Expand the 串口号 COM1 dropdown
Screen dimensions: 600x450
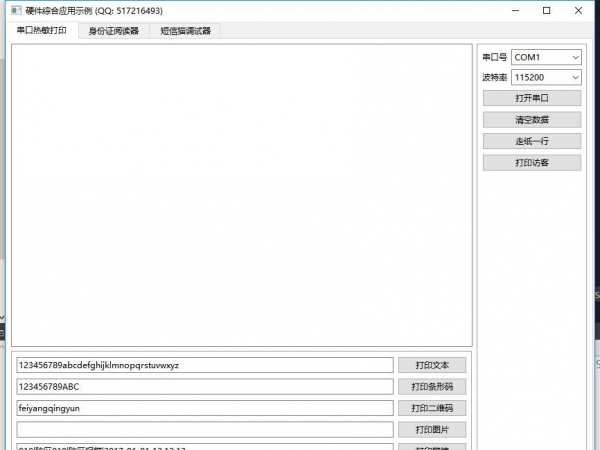coord(546,58)
